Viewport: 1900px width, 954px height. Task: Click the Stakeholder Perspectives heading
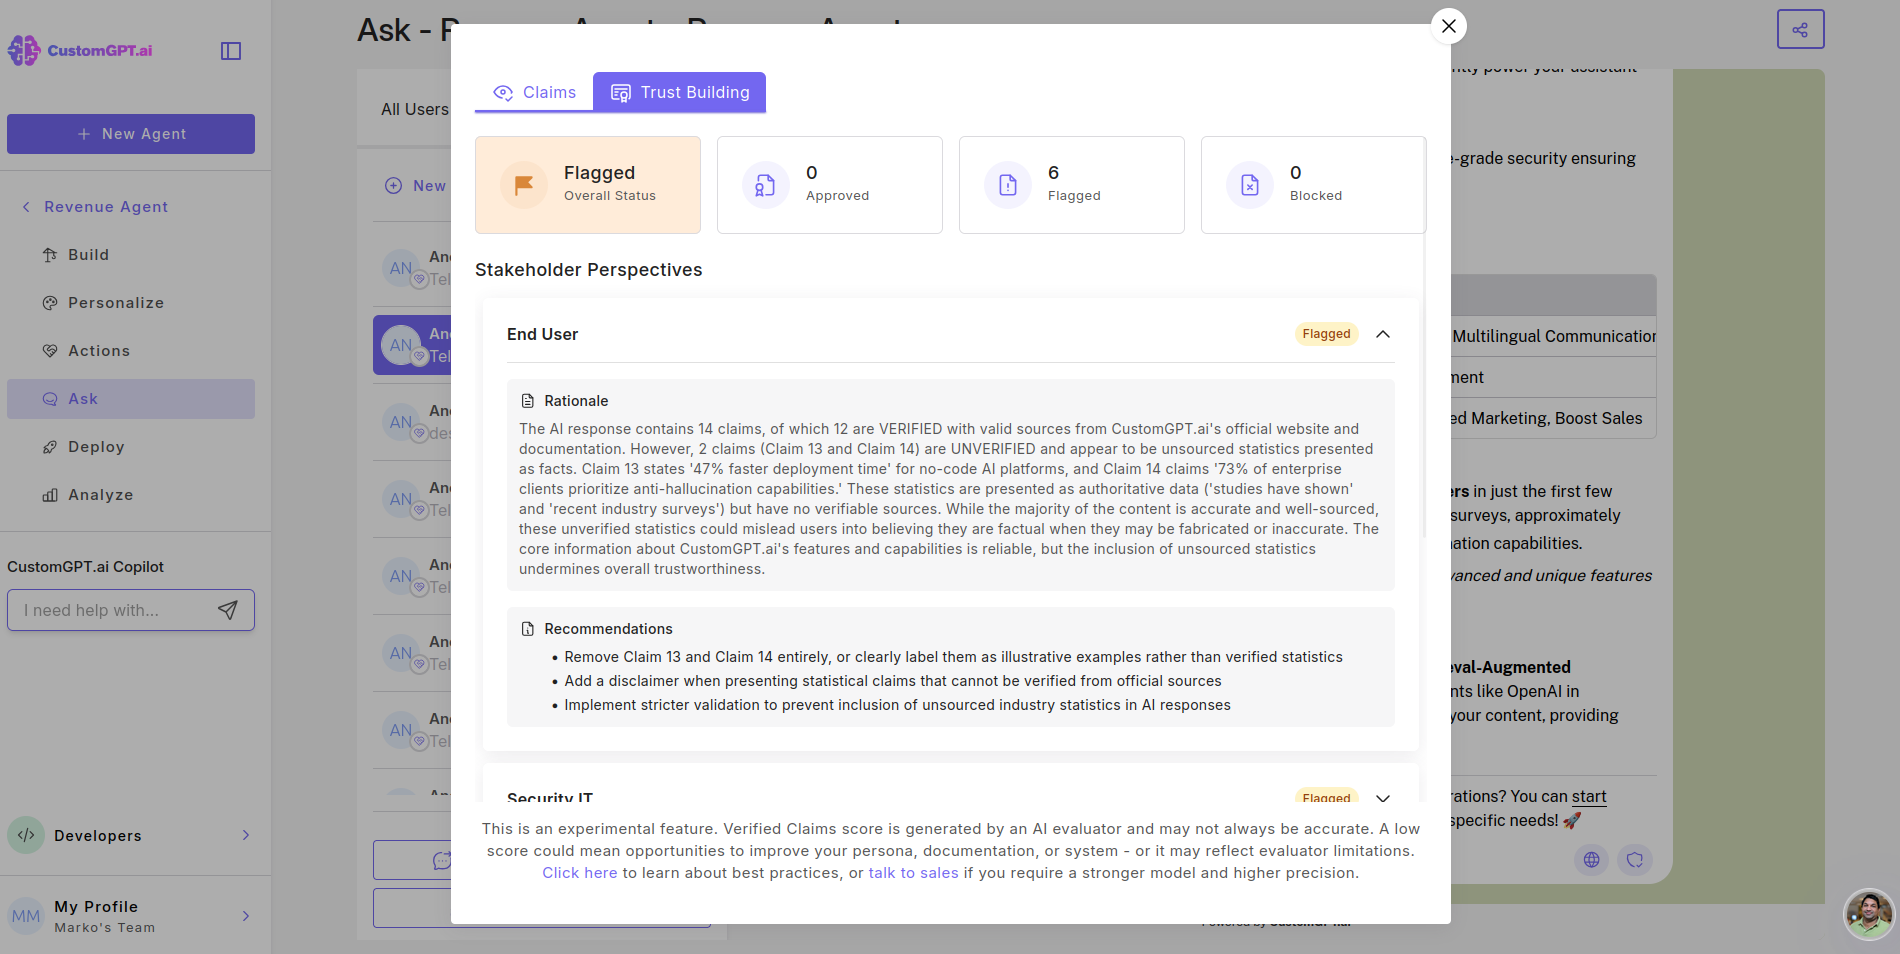[x=589, y=270]
